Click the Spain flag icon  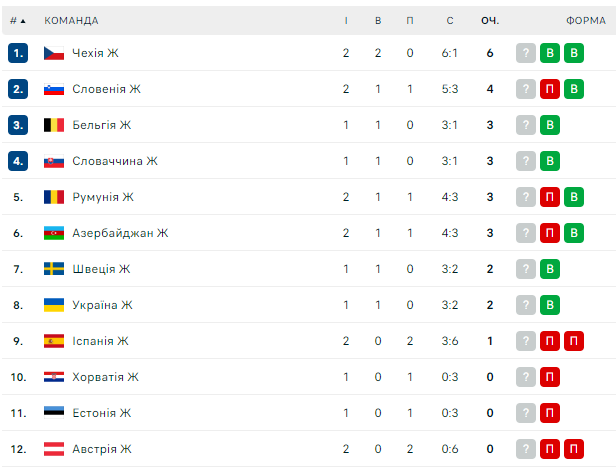point(54,341)
